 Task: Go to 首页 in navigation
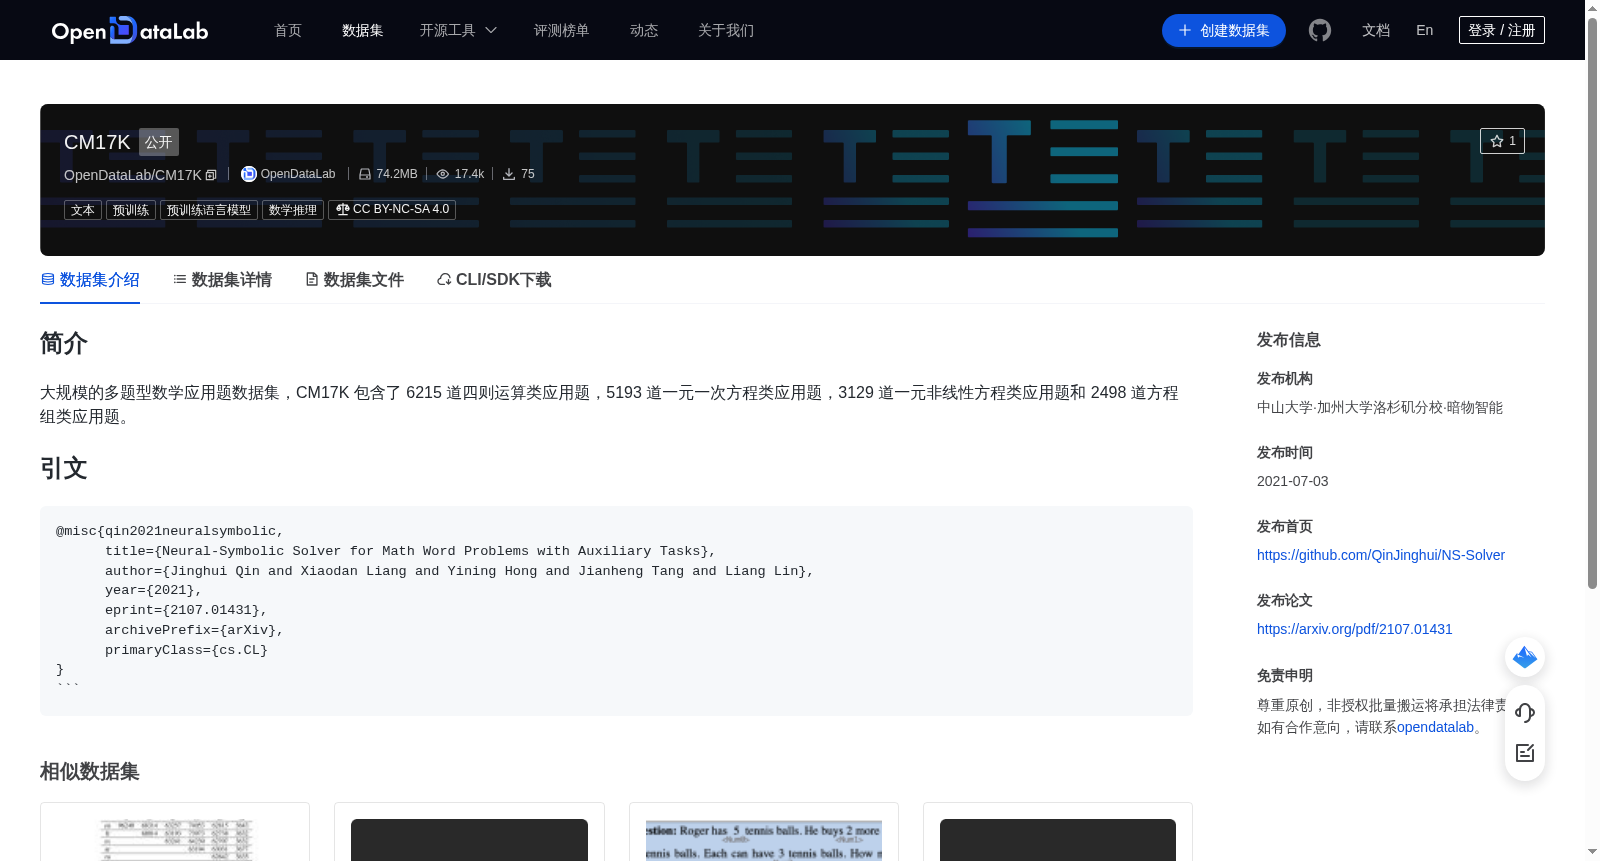288,30
